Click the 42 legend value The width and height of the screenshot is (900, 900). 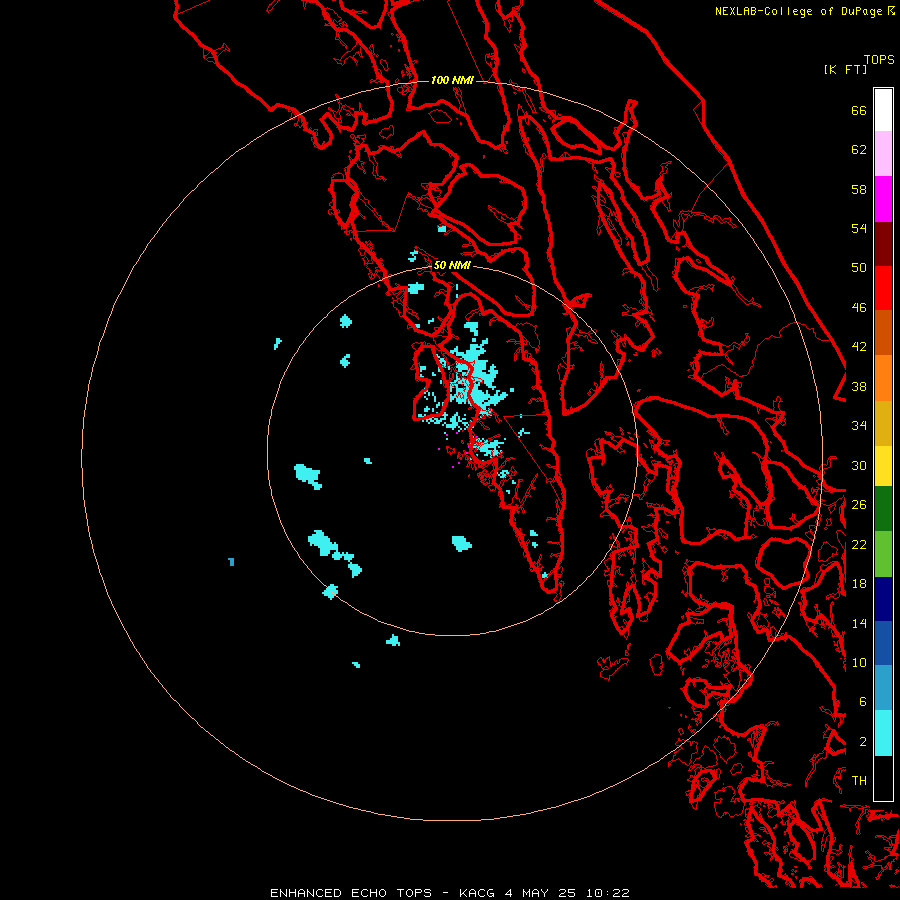tap(859, 347)
